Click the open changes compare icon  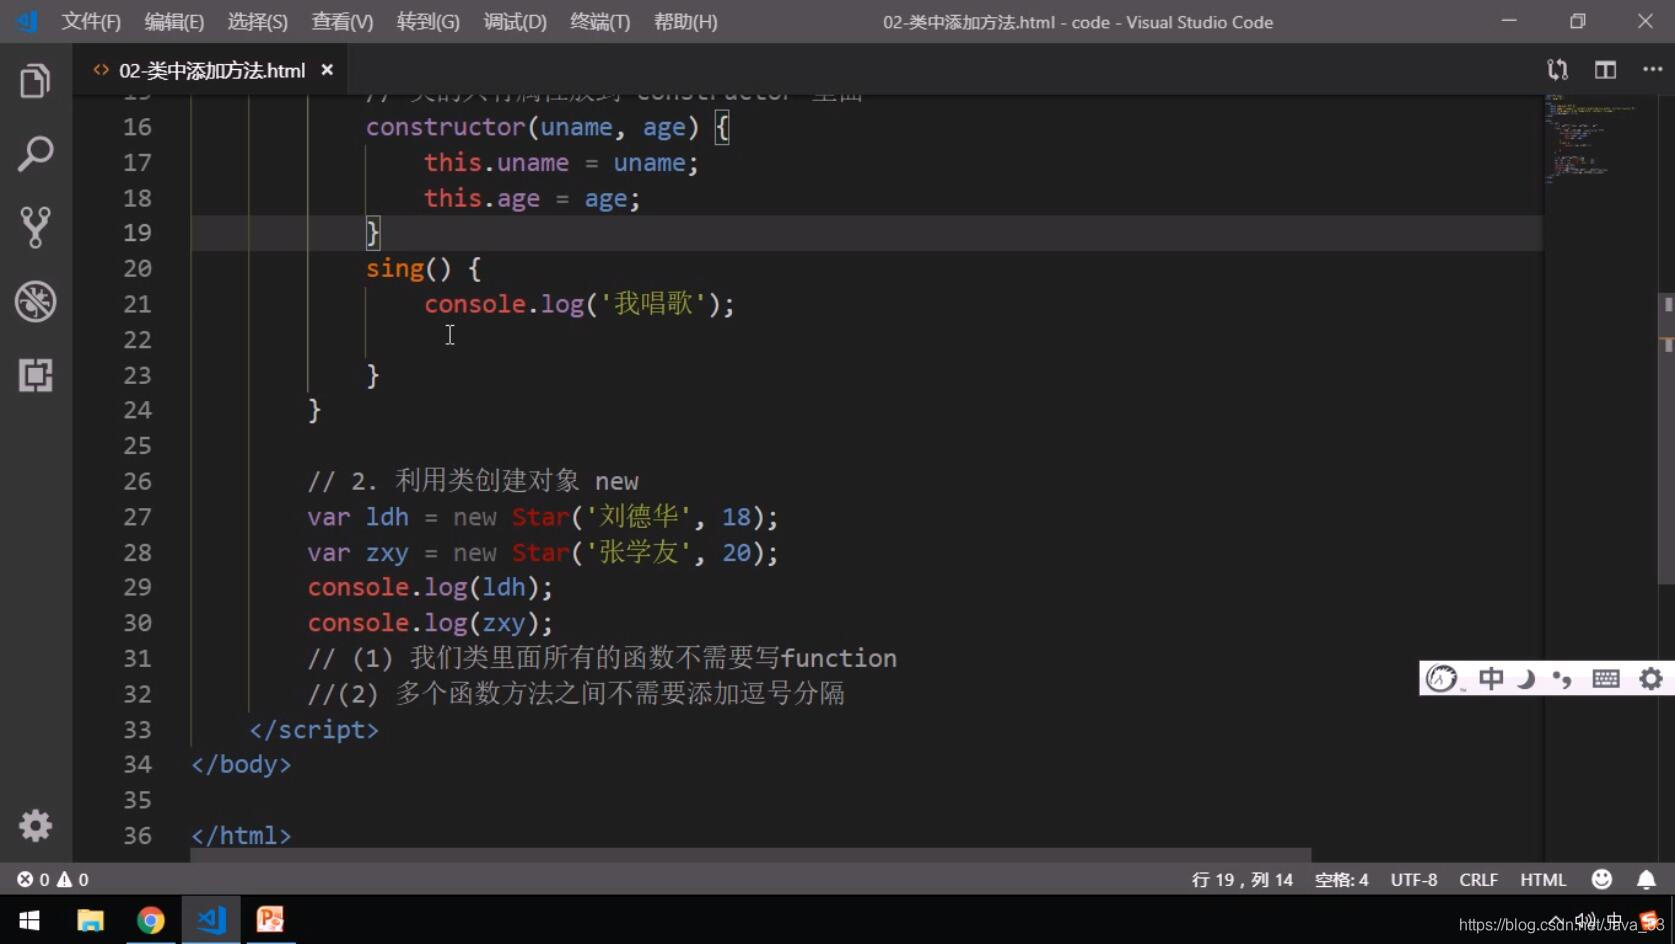pyautogui.click(x=1557, y=69)
